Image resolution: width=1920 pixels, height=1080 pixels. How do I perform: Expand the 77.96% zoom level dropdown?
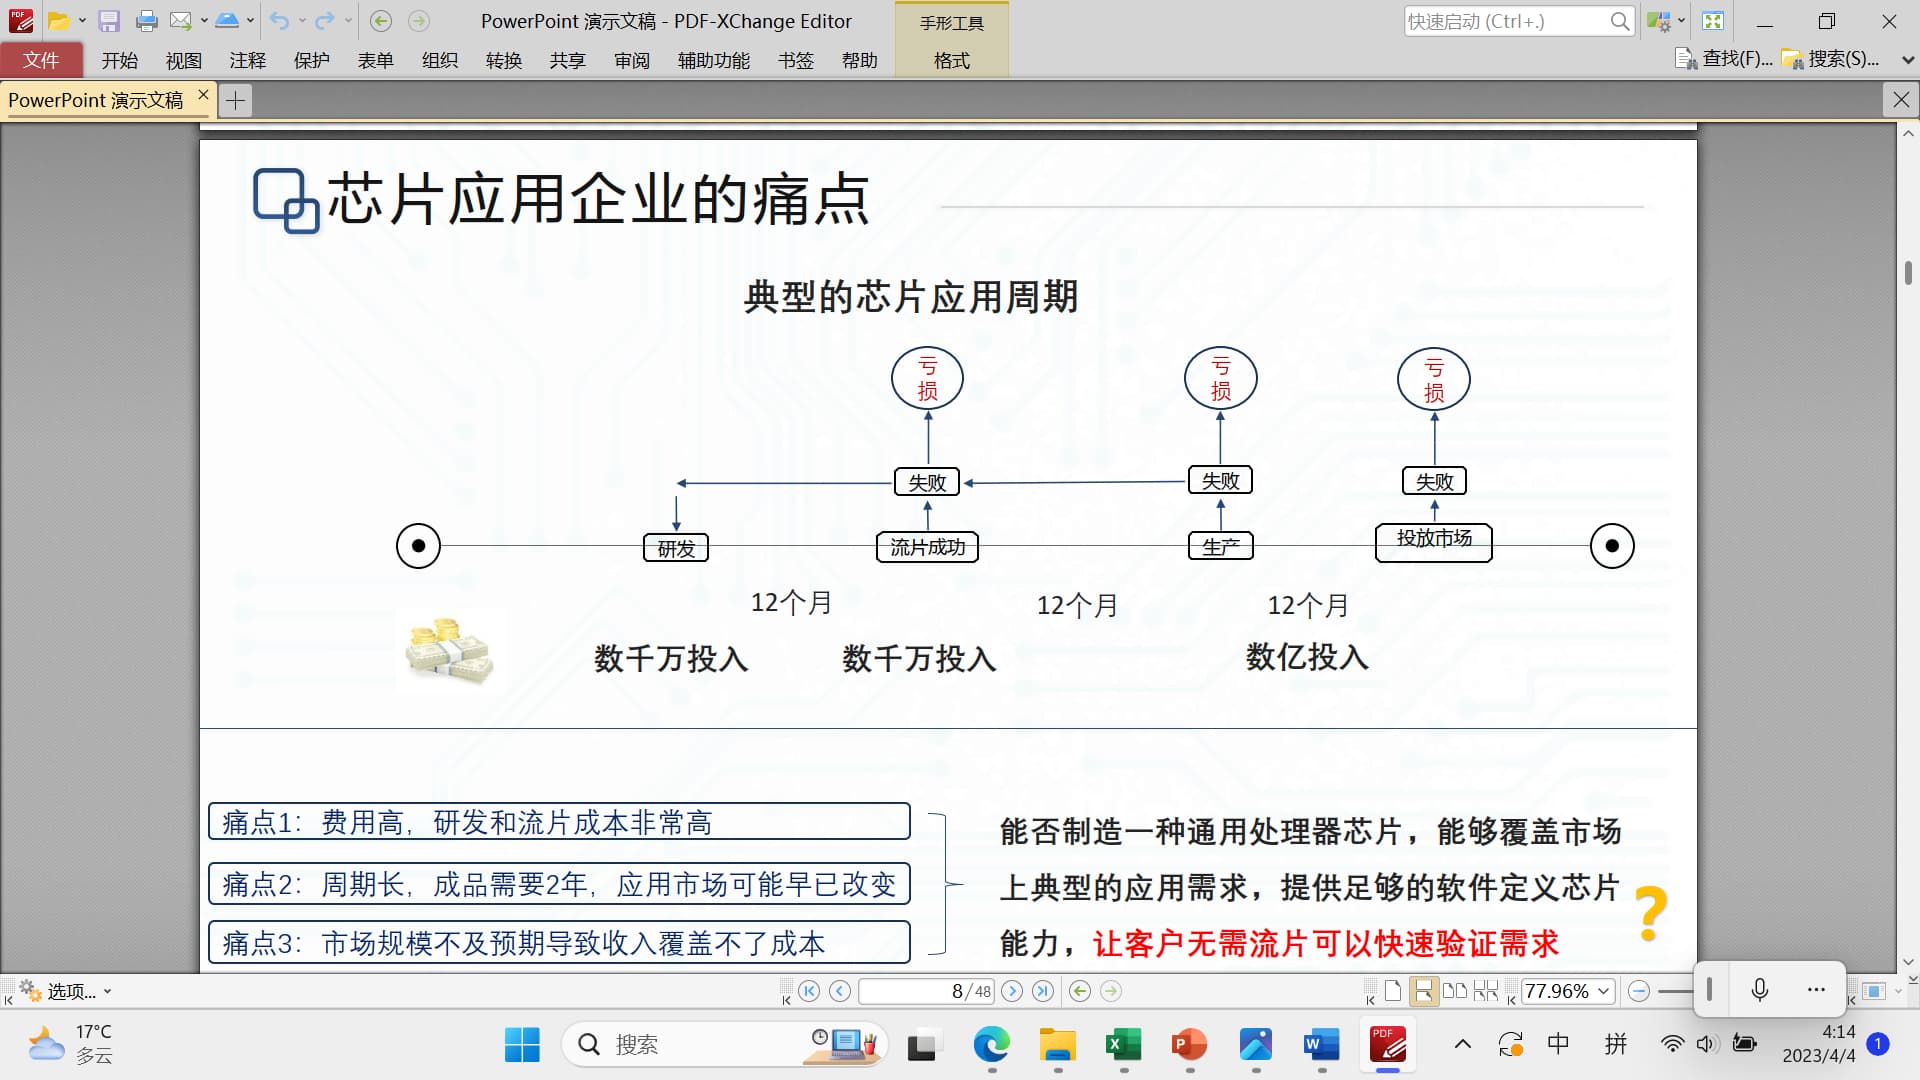click(x=1603, y=991)
